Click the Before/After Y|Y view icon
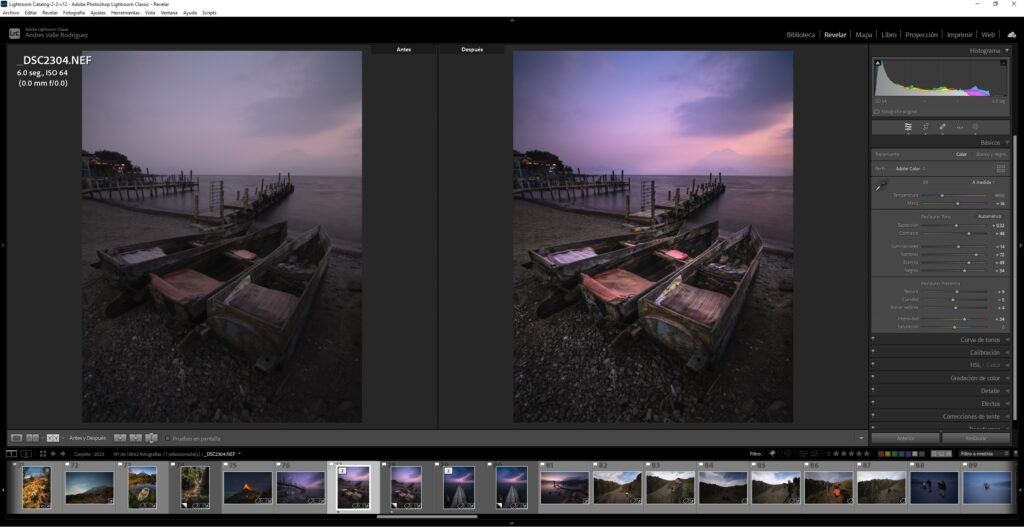The height and width of the screenshot is (527, 1024). pos(53,438)
